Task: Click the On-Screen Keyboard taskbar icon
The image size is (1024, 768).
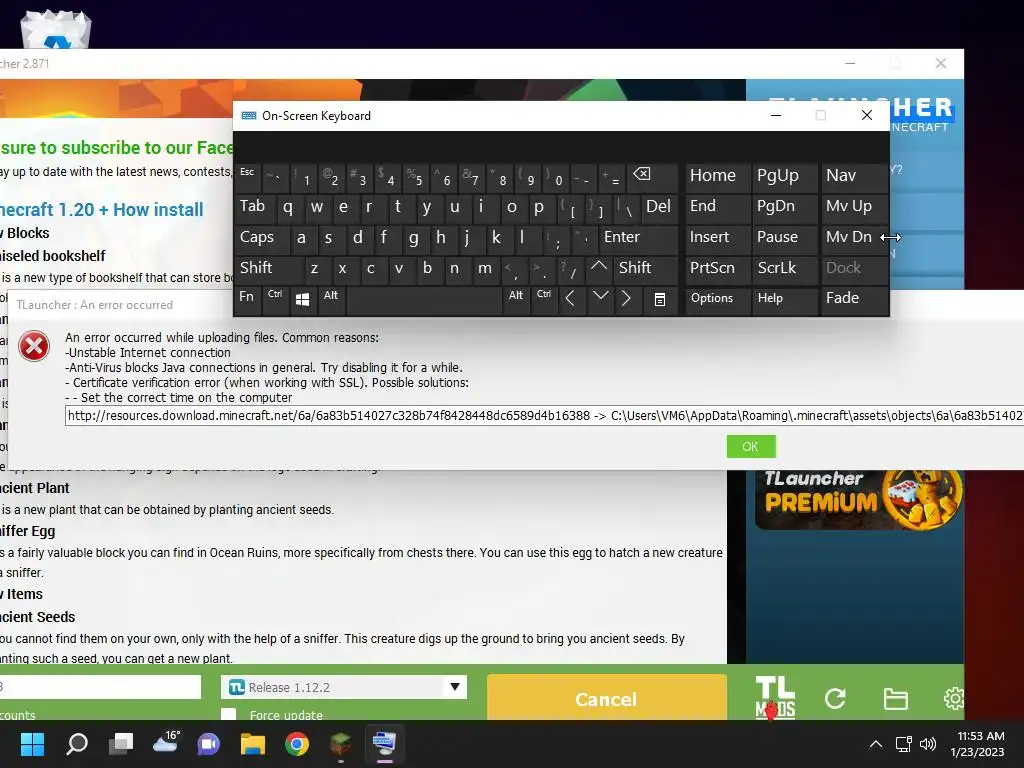Action: pyautogui.click(x=384, y=744)
